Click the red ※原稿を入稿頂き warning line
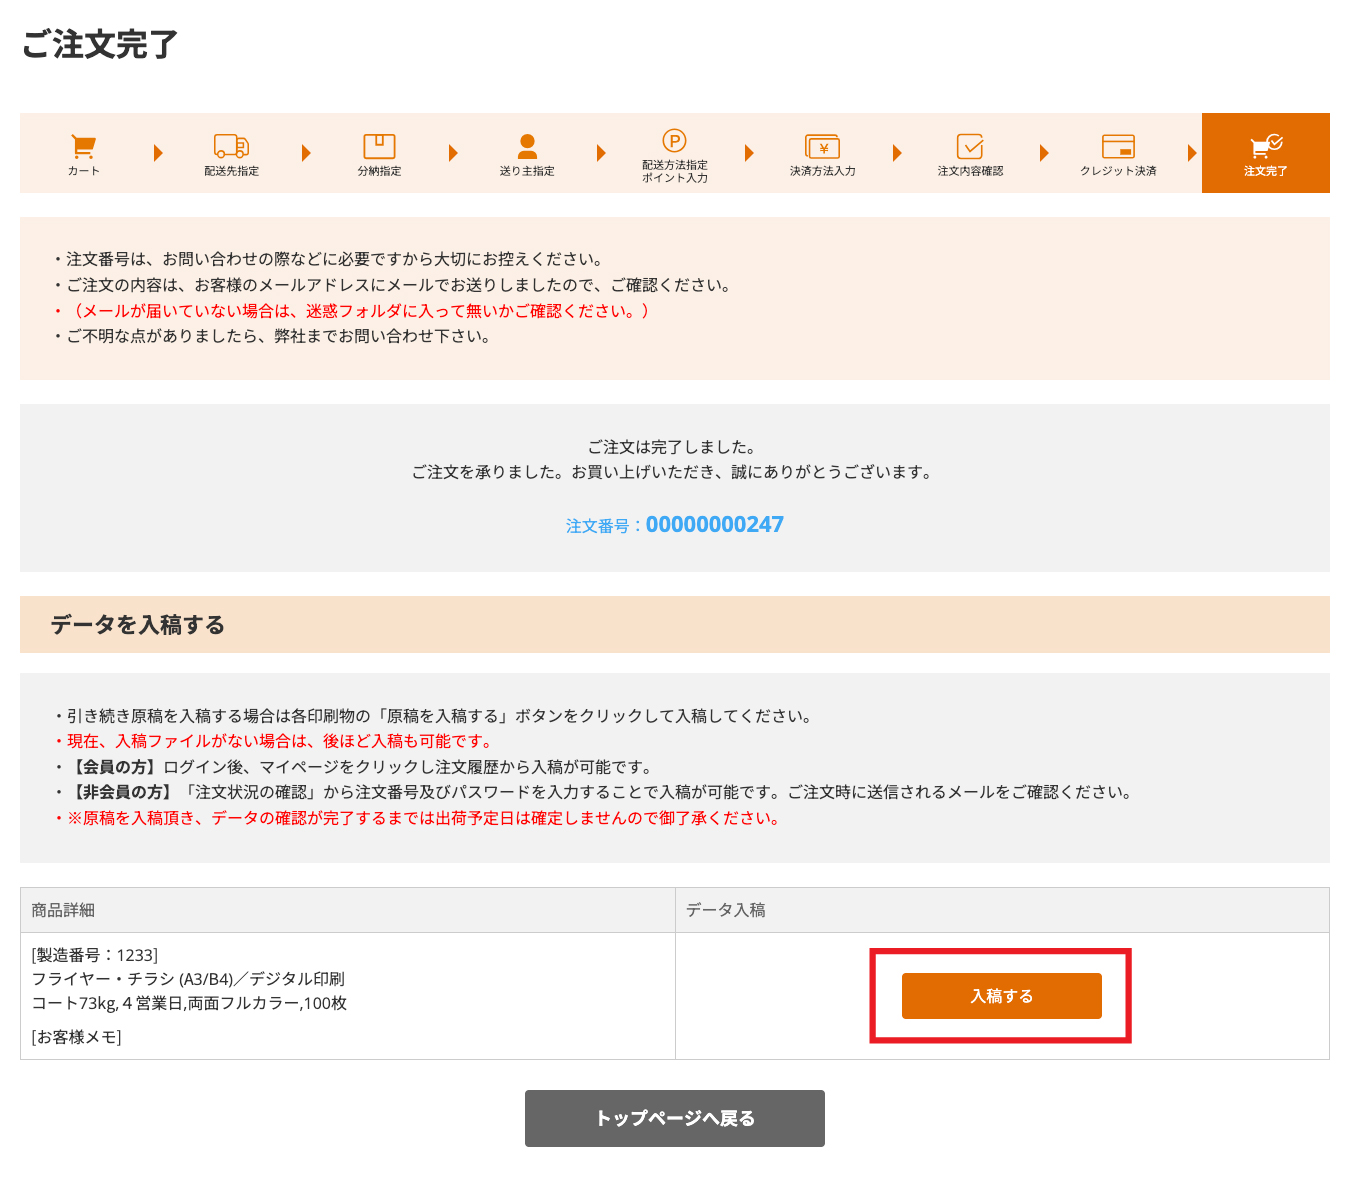Viewport: 1351px width, 1179px height. (x=418, y=818)
